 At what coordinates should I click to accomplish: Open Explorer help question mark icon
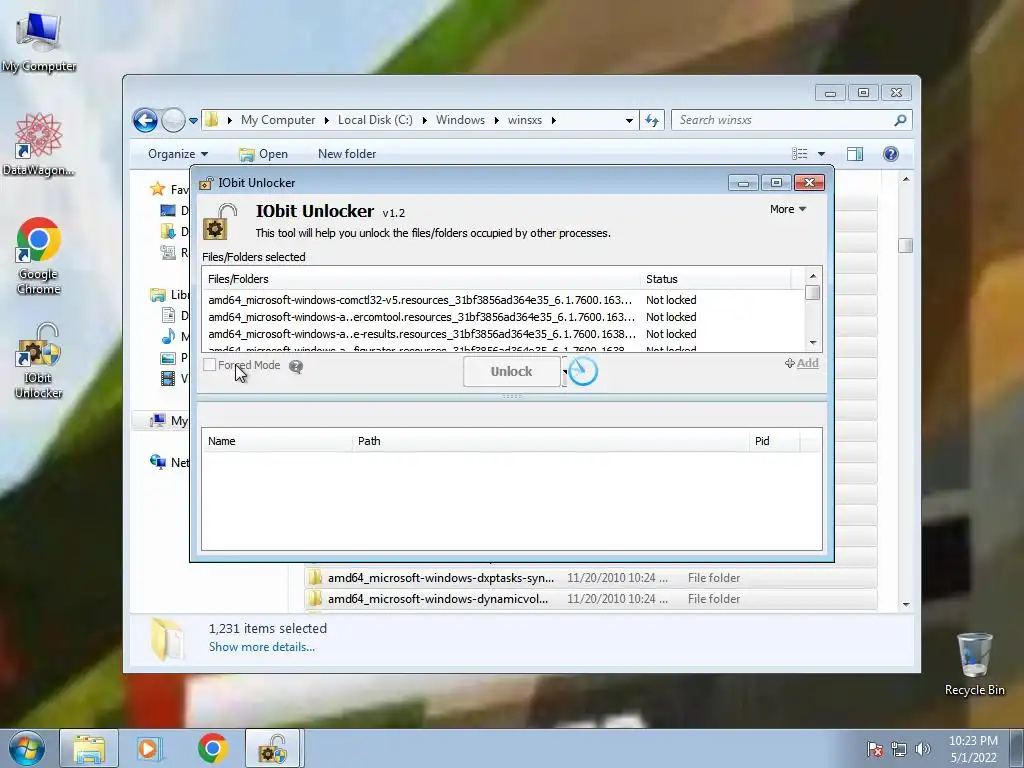891,154
